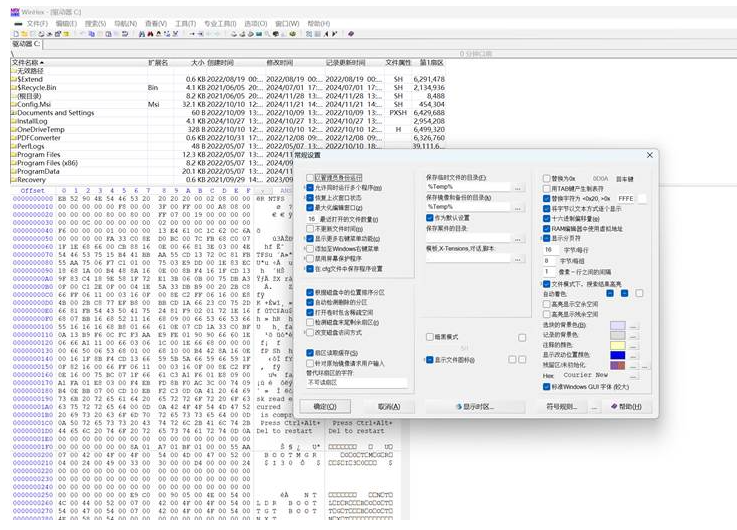This screenshot has width=737, height=530.
Task: Browse for image and backup directory '...' button
Action: point(517,207)
